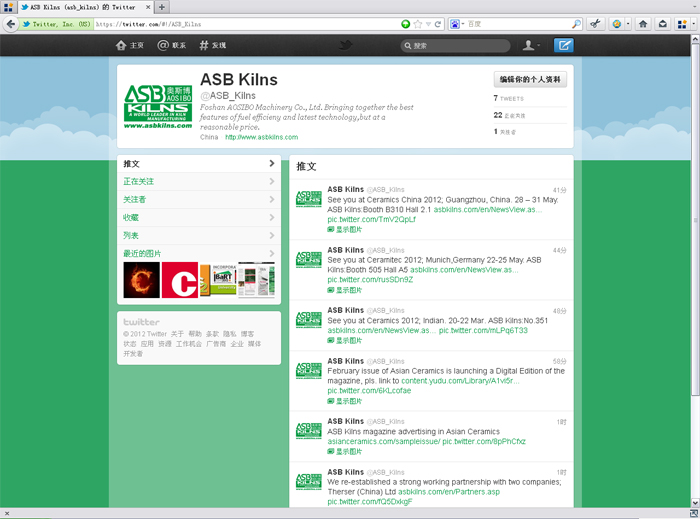Open the Baidu search engine selector

point(457,24)
